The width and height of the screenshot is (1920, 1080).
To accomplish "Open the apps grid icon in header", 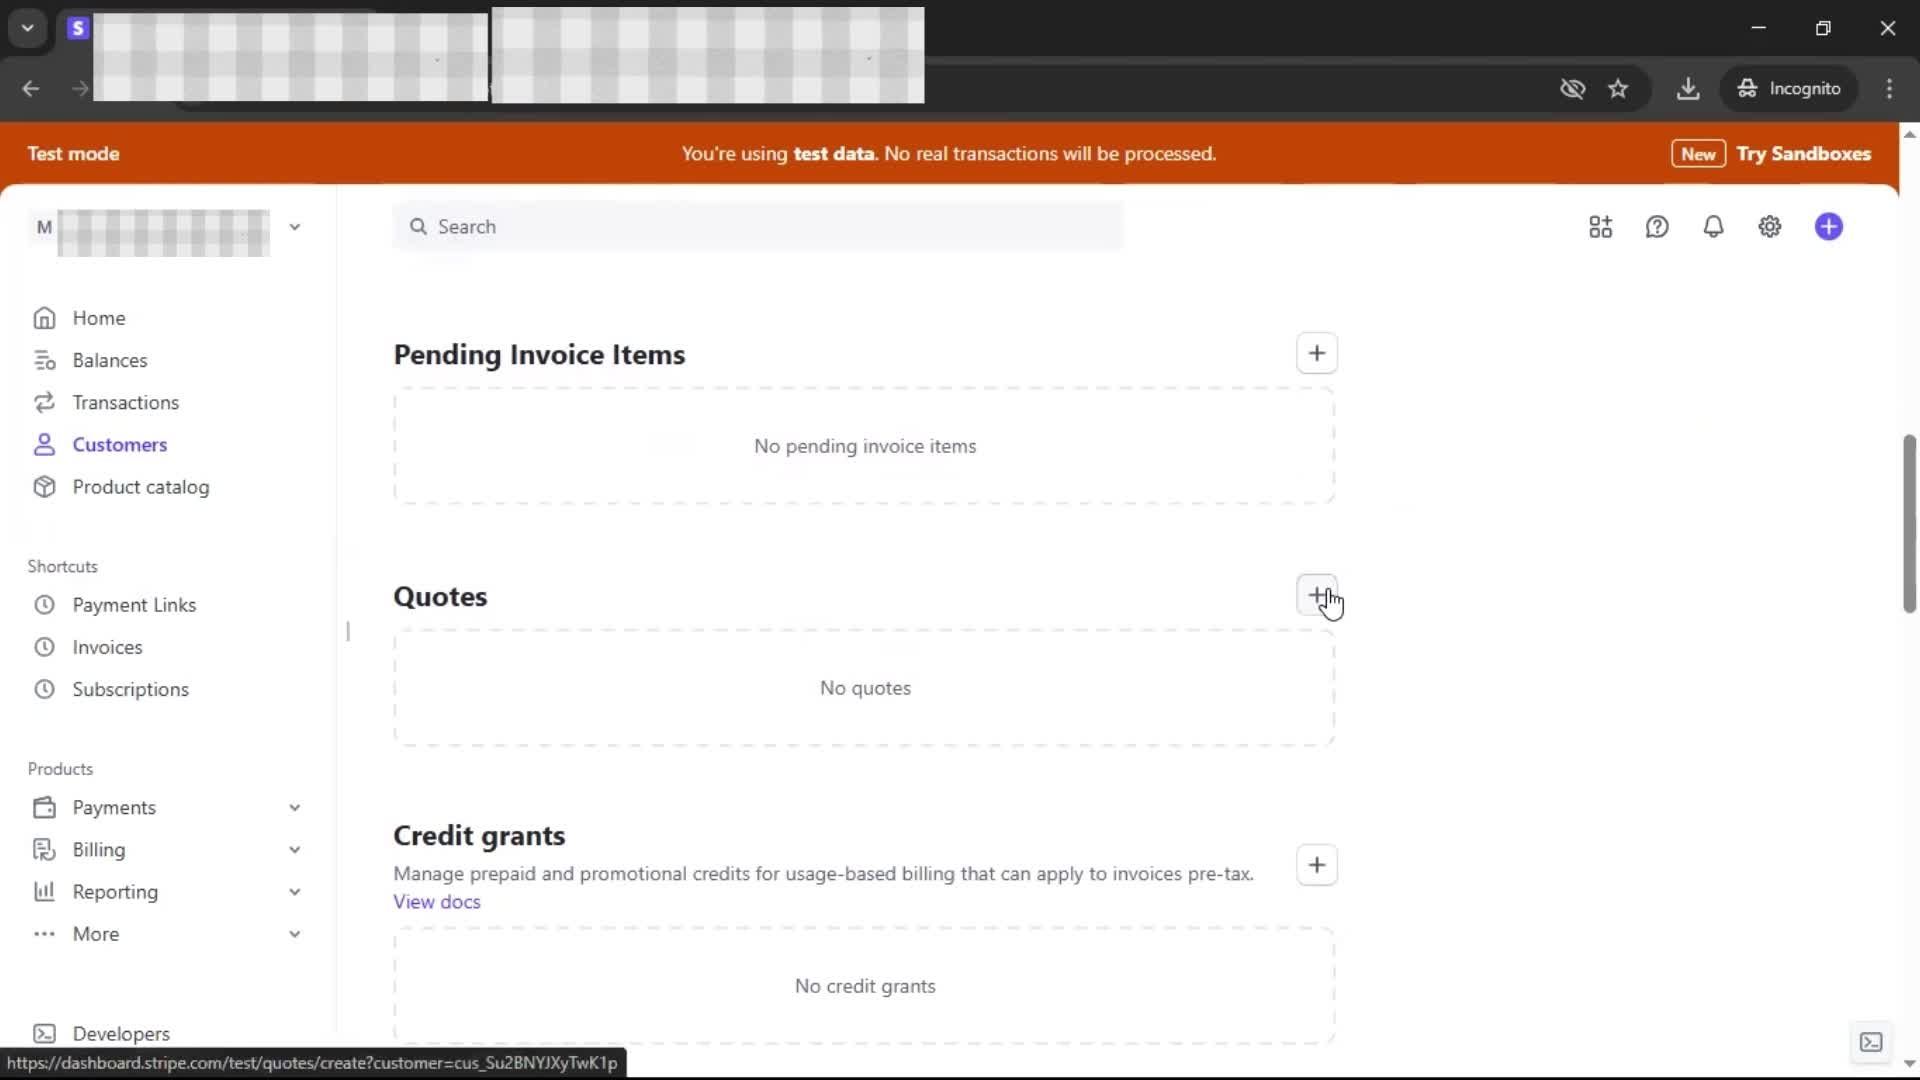I will [x=1600, y=227].
